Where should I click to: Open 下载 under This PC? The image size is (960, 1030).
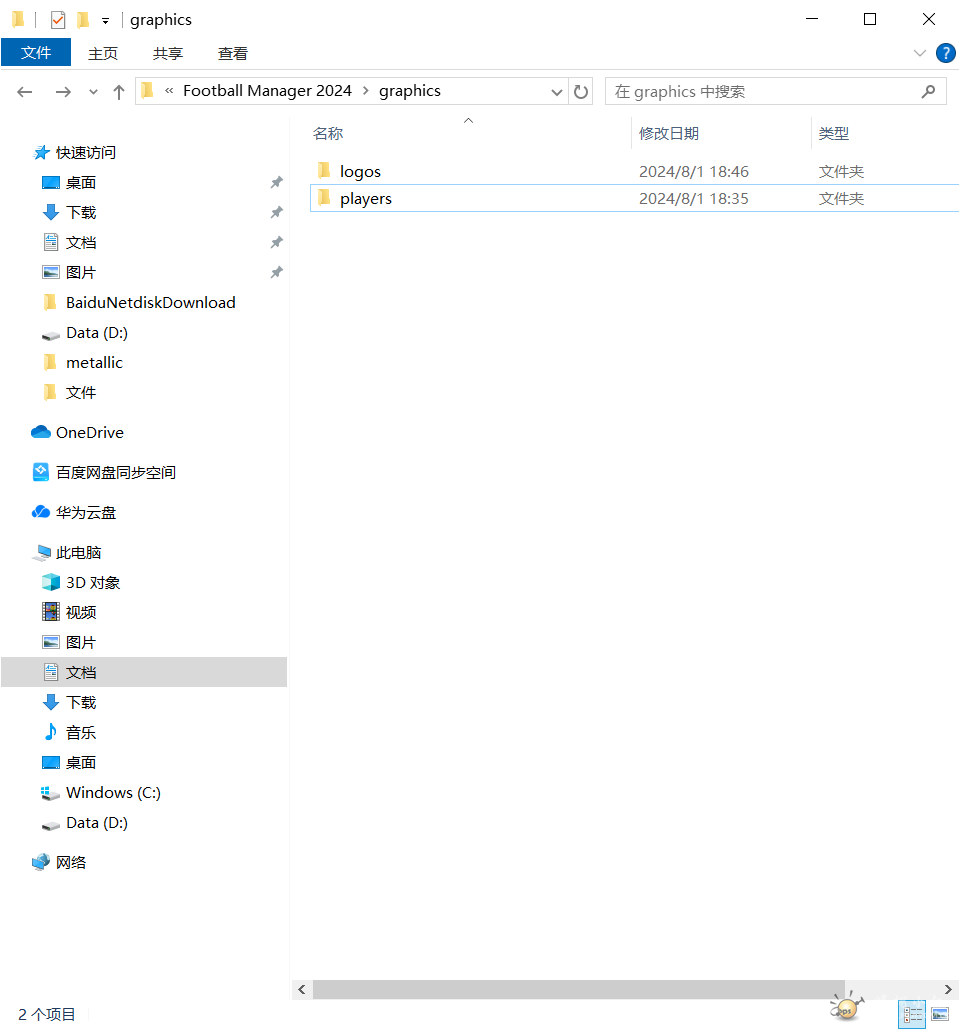pyautogui.click(x=81, y=703)
